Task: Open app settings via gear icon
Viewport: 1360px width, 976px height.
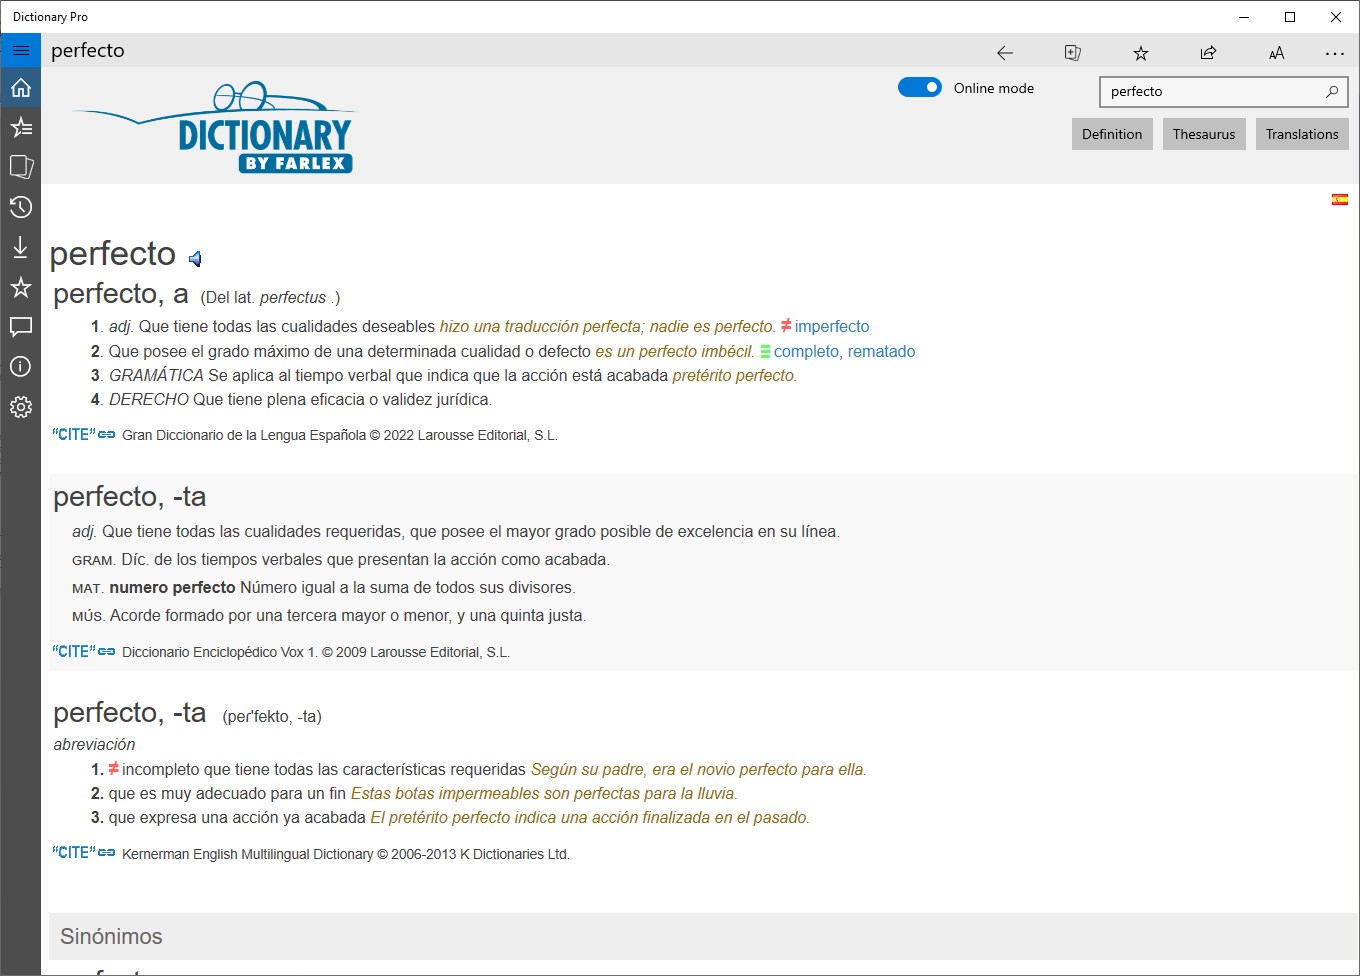Action: [x=21, y=406]
